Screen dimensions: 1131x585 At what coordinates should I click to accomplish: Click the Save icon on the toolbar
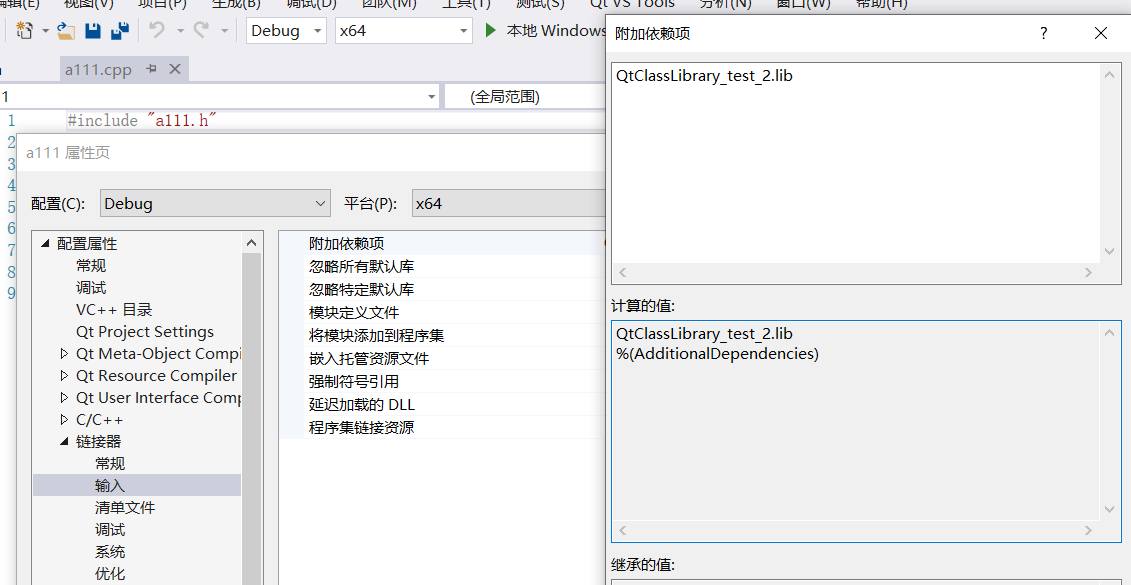(92, 31)
